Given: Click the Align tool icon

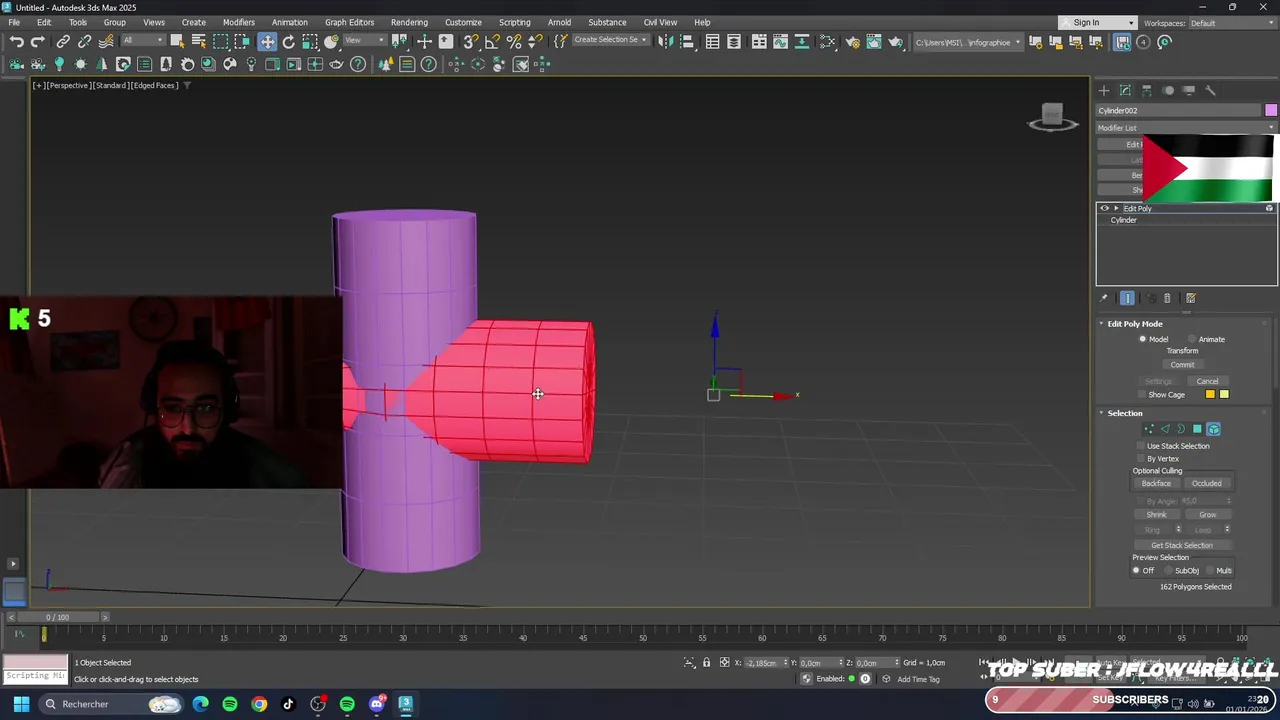Looking at the screenshot, I should click(x=687, y=42).
